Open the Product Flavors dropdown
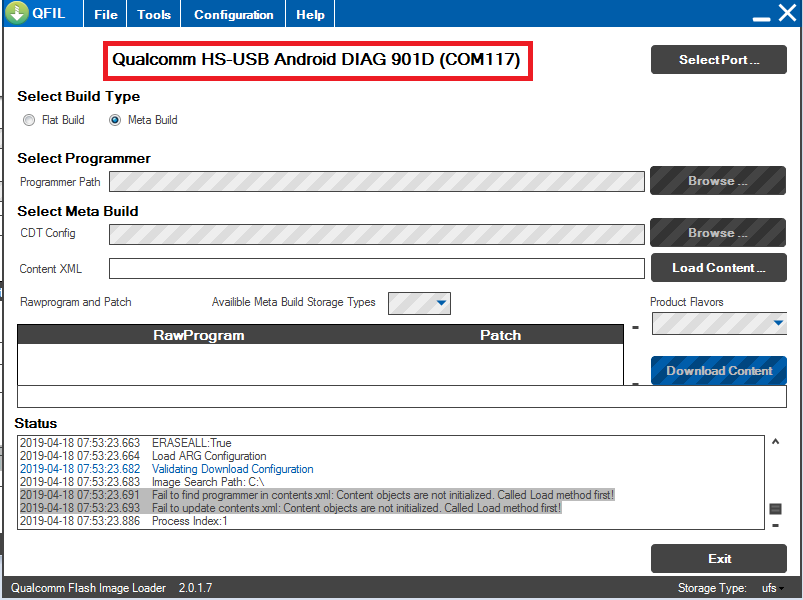Viewport: 803px width, 600px height. pos(718,323)
